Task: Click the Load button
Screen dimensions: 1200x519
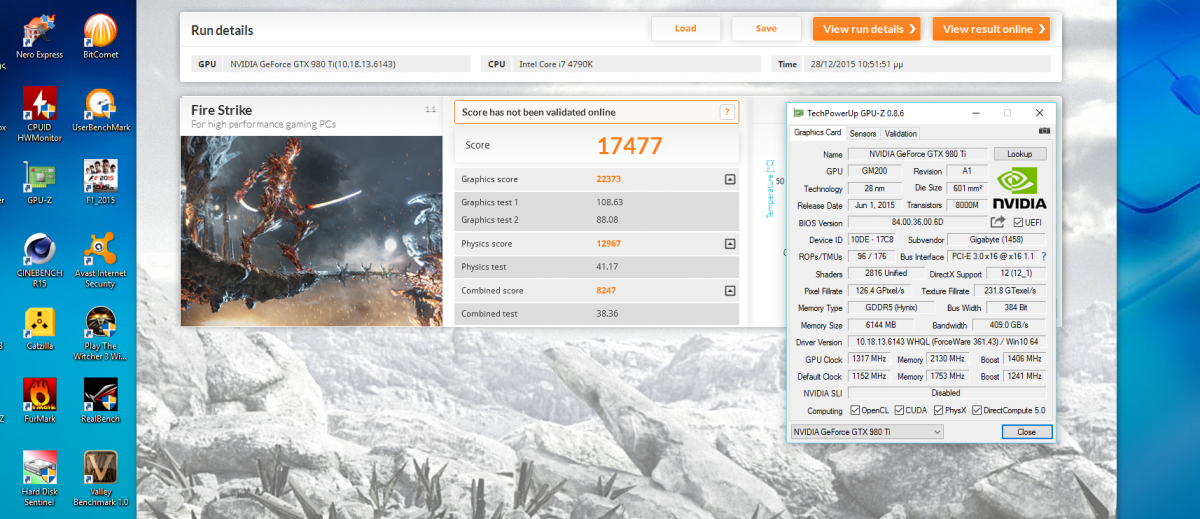Action: pyautogui.click(x=686, y=29)
